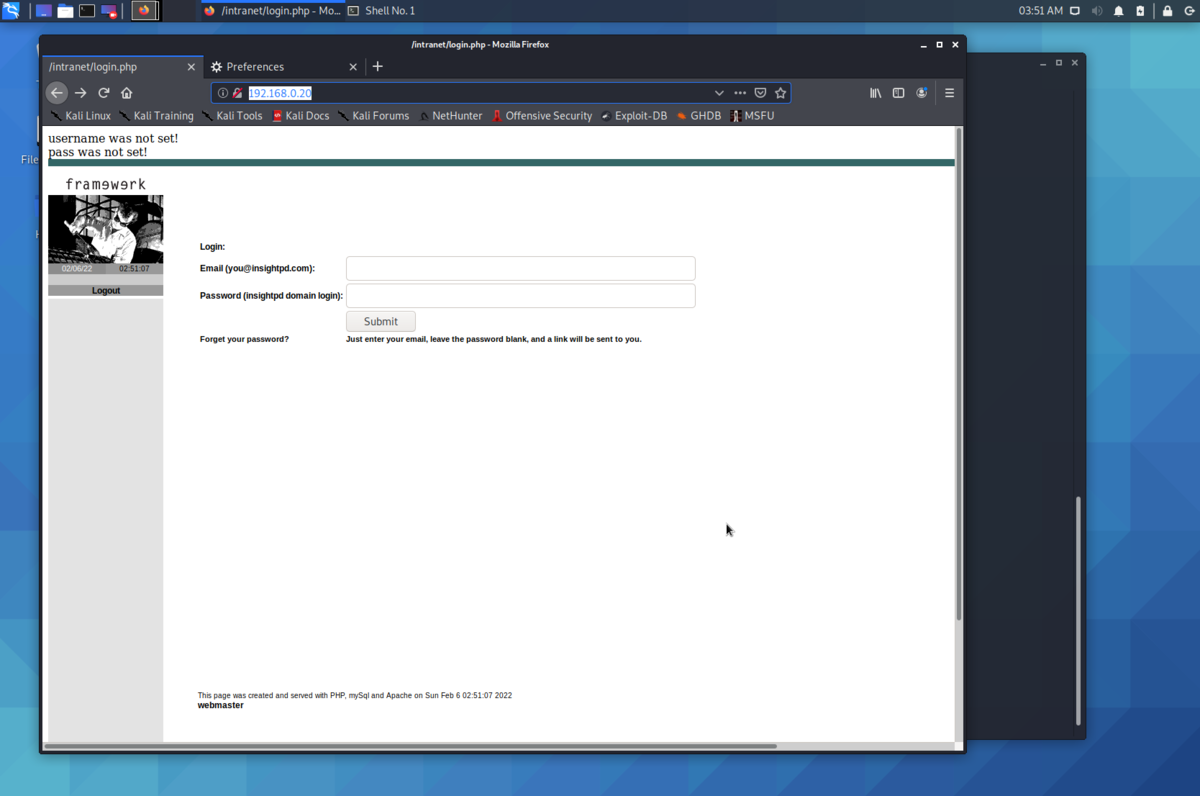The height and width of the screenshot is (796, 1200).
Task: Click the log out panel icon
Action: click(x=1189, y=11)
